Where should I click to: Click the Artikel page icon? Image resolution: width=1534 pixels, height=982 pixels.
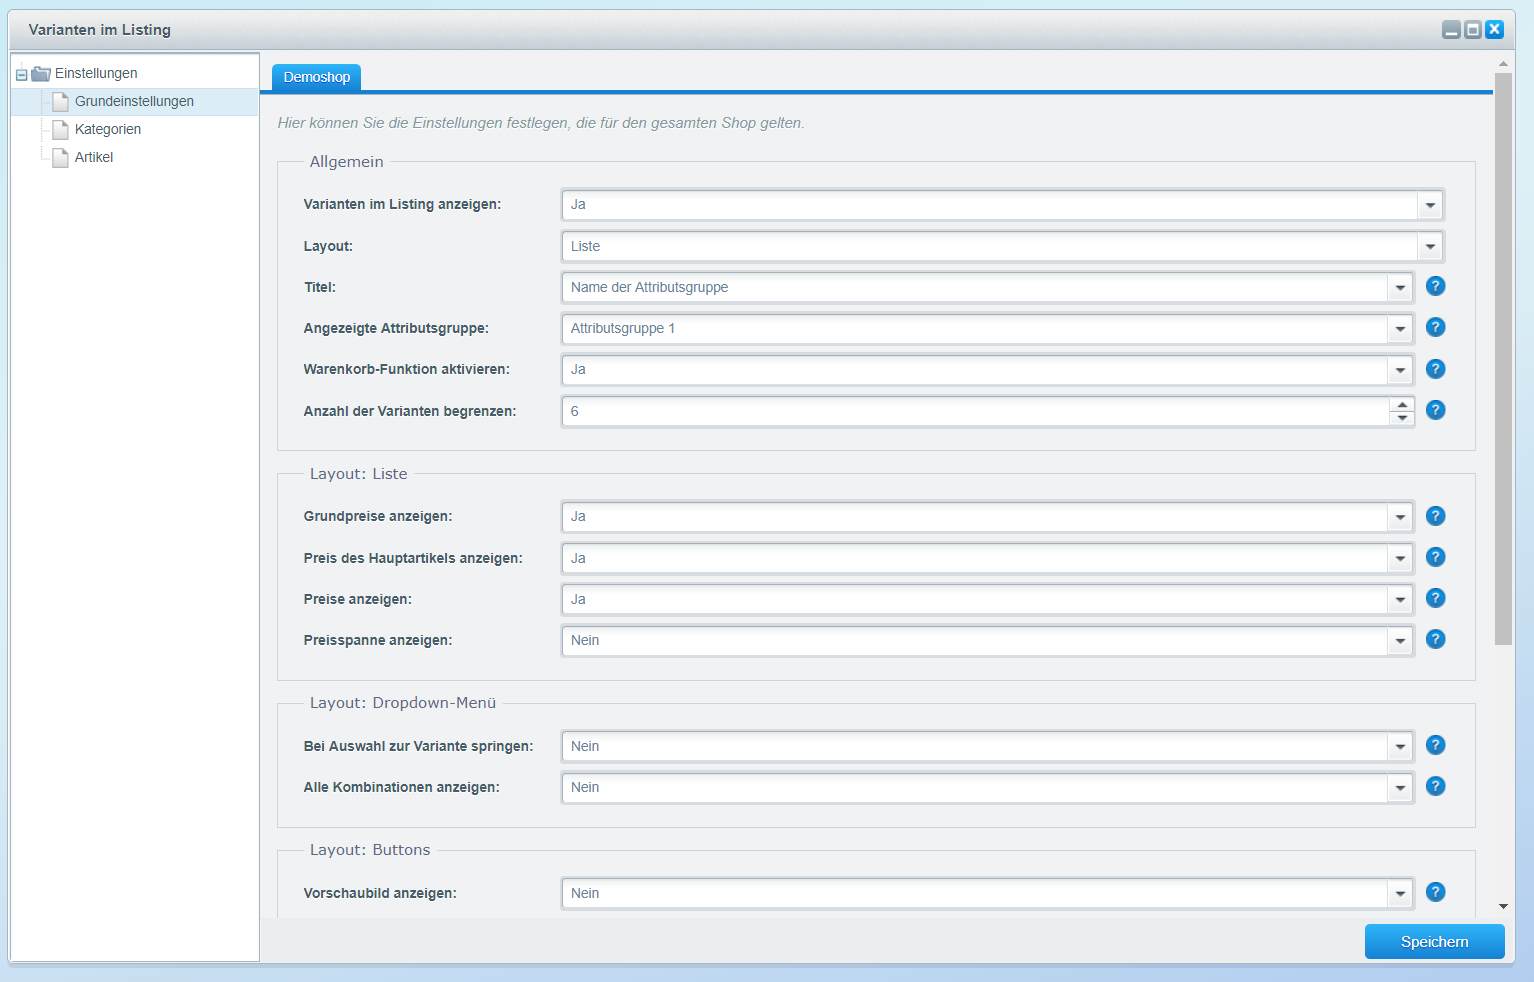[60, 157]
